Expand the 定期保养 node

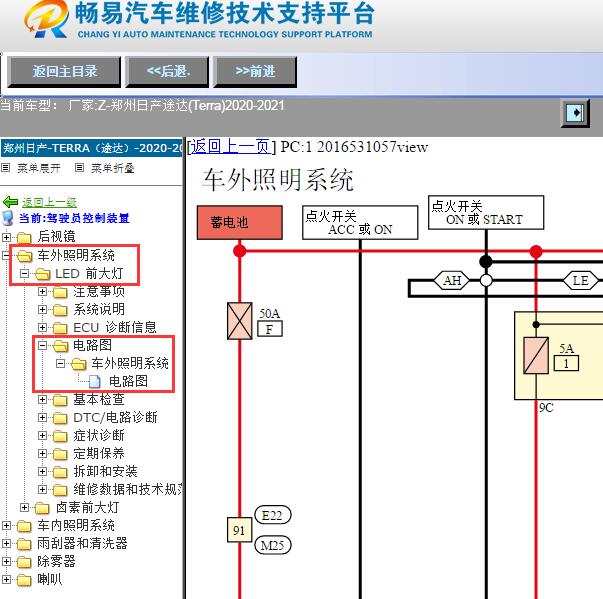(42, 453)
